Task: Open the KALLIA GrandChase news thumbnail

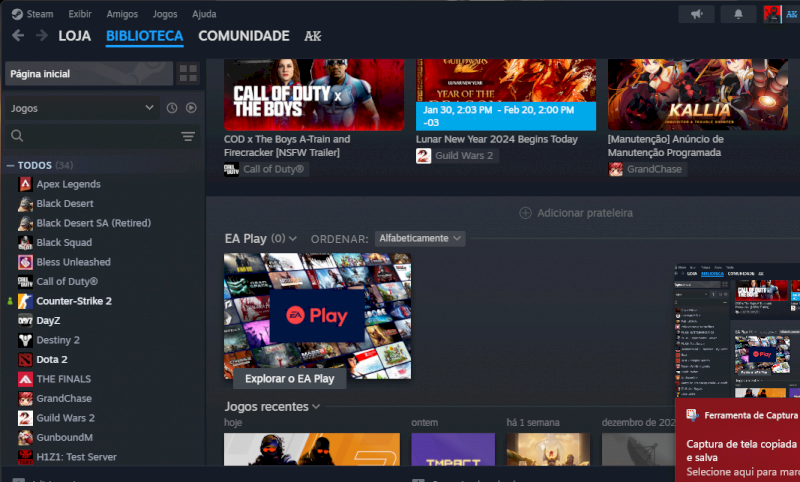Action: (697, 94)
